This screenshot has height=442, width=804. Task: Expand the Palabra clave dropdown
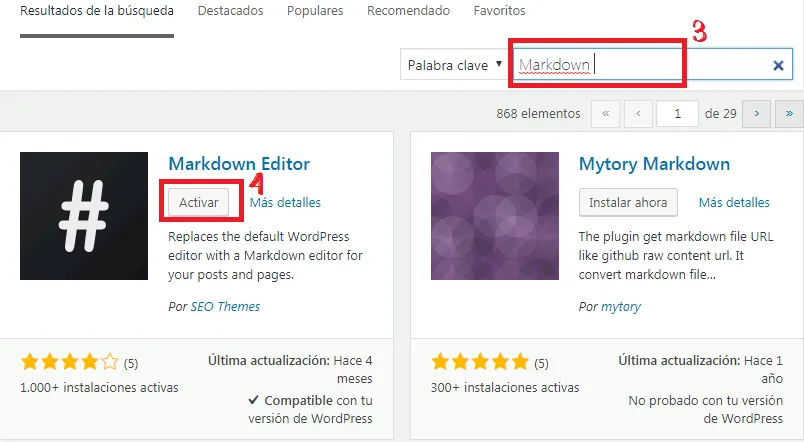[x=454, y=65]
